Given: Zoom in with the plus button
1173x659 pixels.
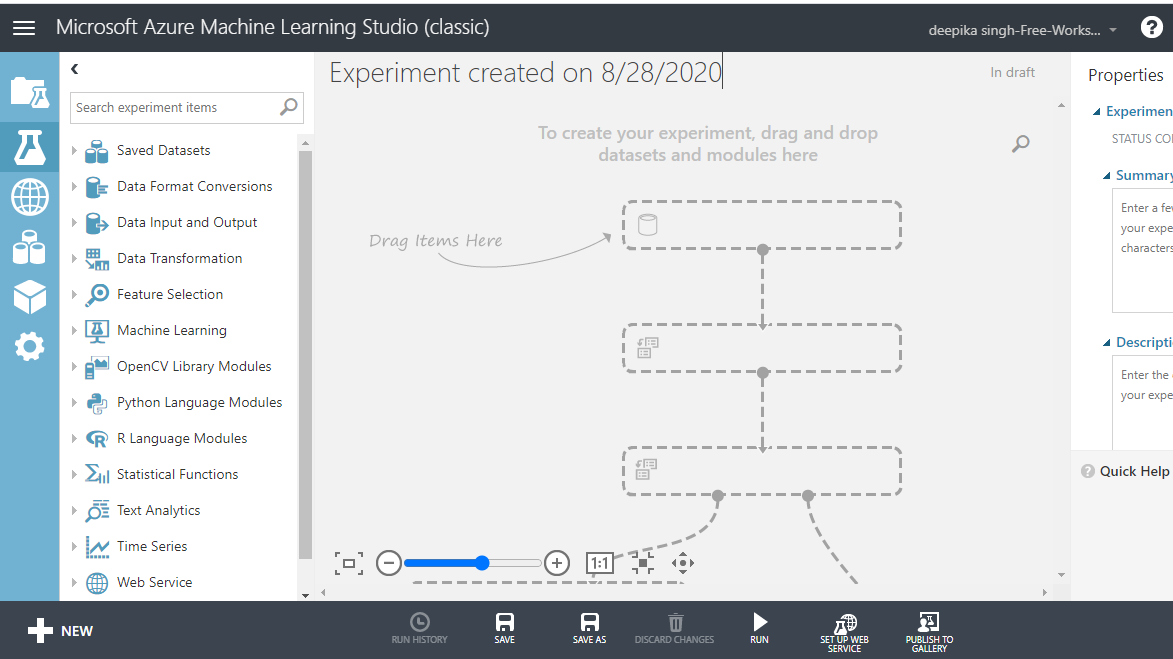Looking at the screenshot, I should point(557,563).
